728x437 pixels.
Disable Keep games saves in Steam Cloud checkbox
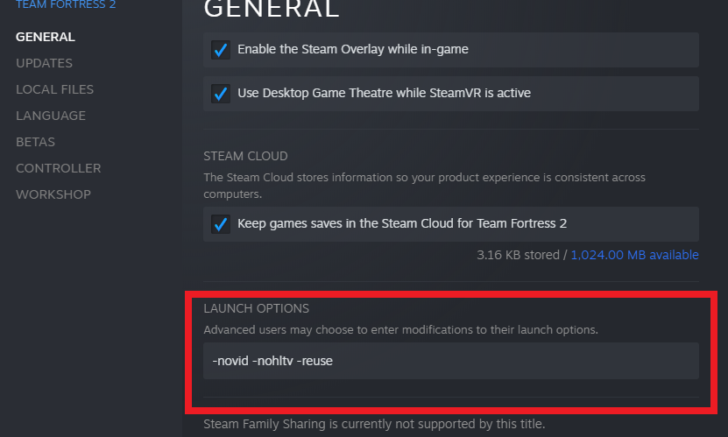221,224
